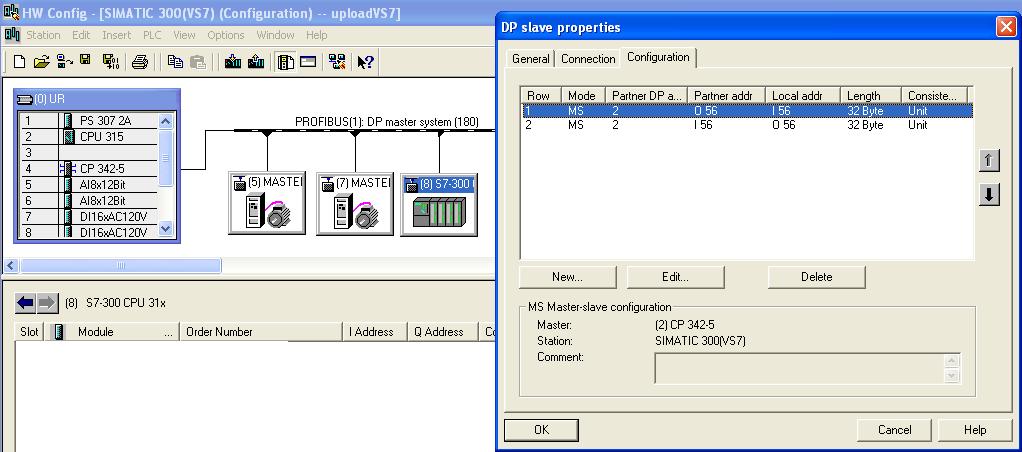
Task: Click the context Help pointer icon
Action: coord(366,62)
